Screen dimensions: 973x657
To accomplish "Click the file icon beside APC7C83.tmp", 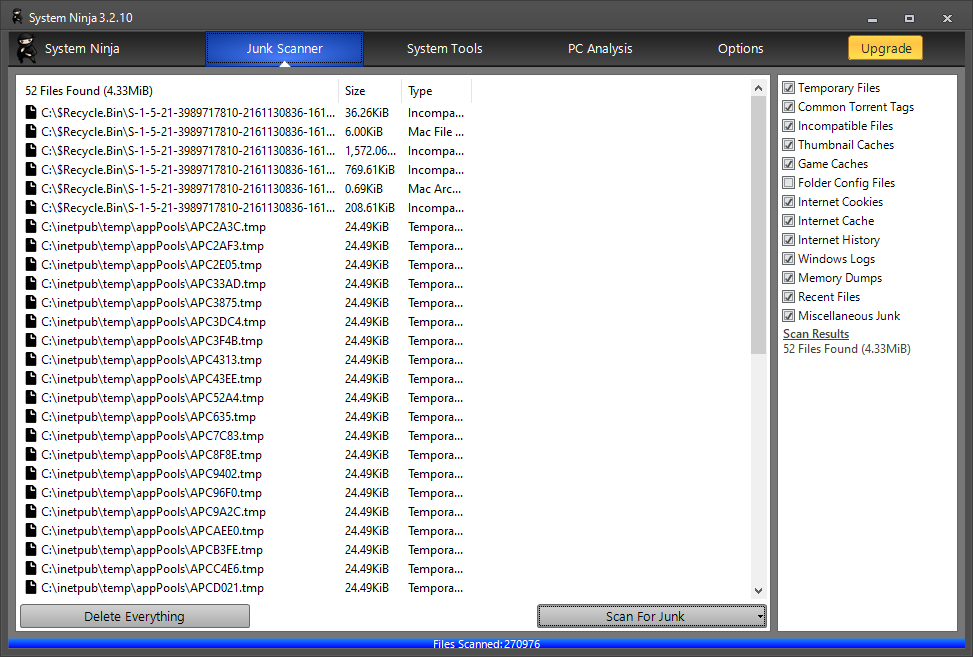I will click(30, 436).
